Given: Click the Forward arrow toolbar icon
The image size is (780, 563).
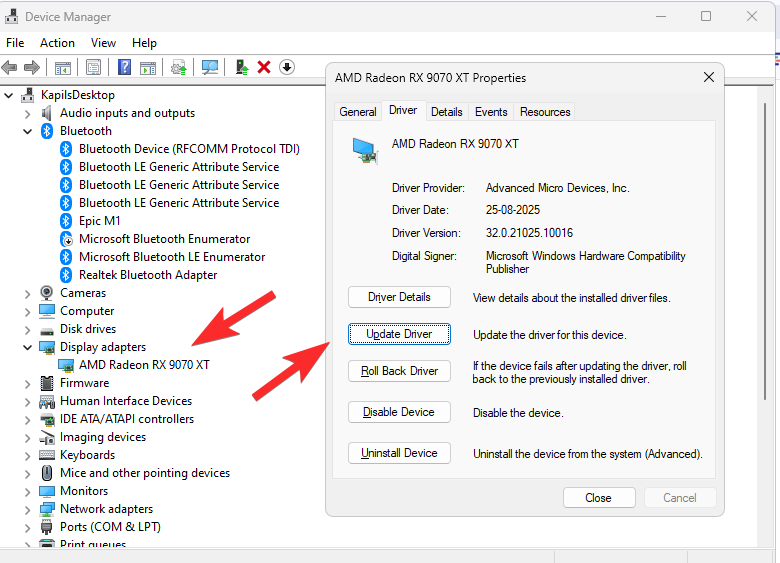Looking at the screenshot, I should [x=32, y=67].
